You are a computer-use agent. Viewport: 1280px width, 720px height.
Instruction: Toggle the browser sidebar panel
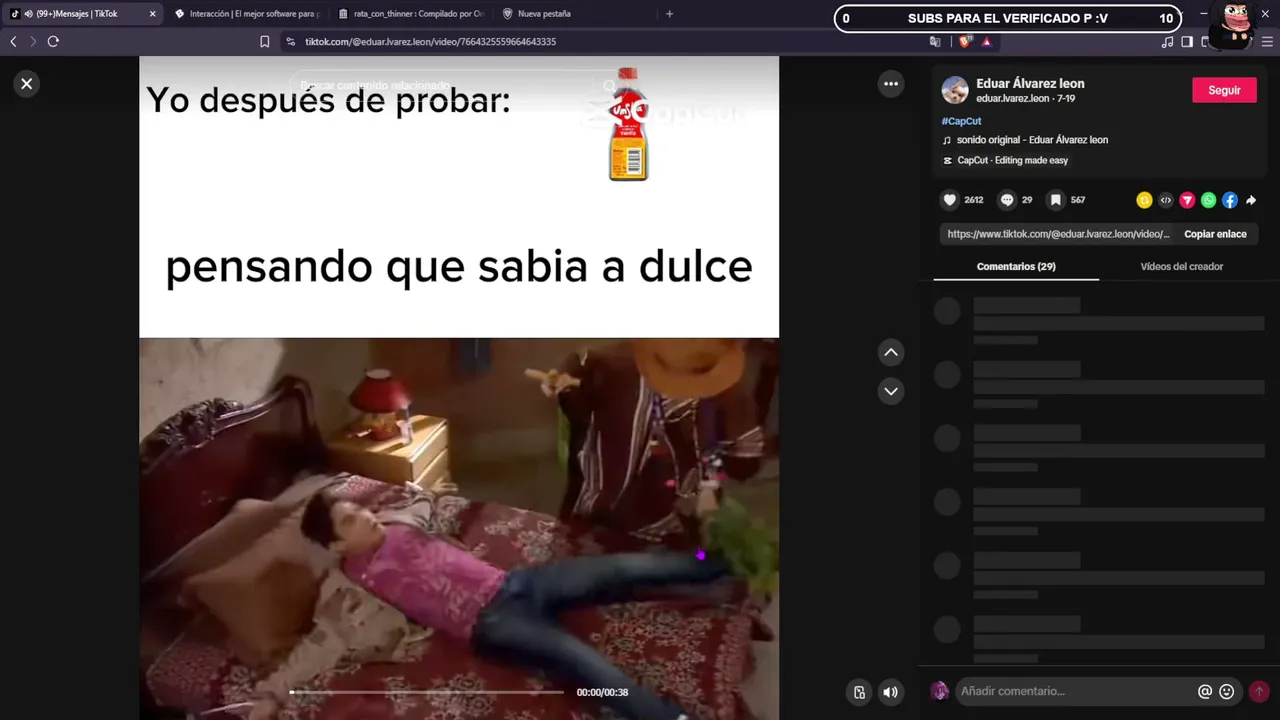coord(1187,42)
